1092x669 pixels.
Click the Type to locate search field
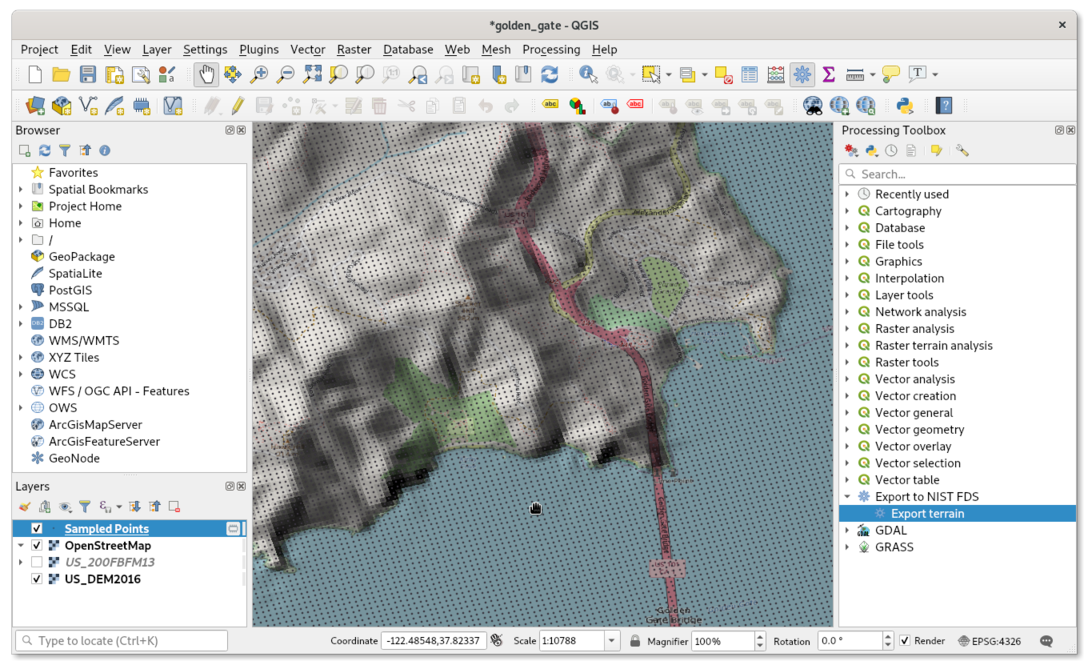[x=122, y=640]
